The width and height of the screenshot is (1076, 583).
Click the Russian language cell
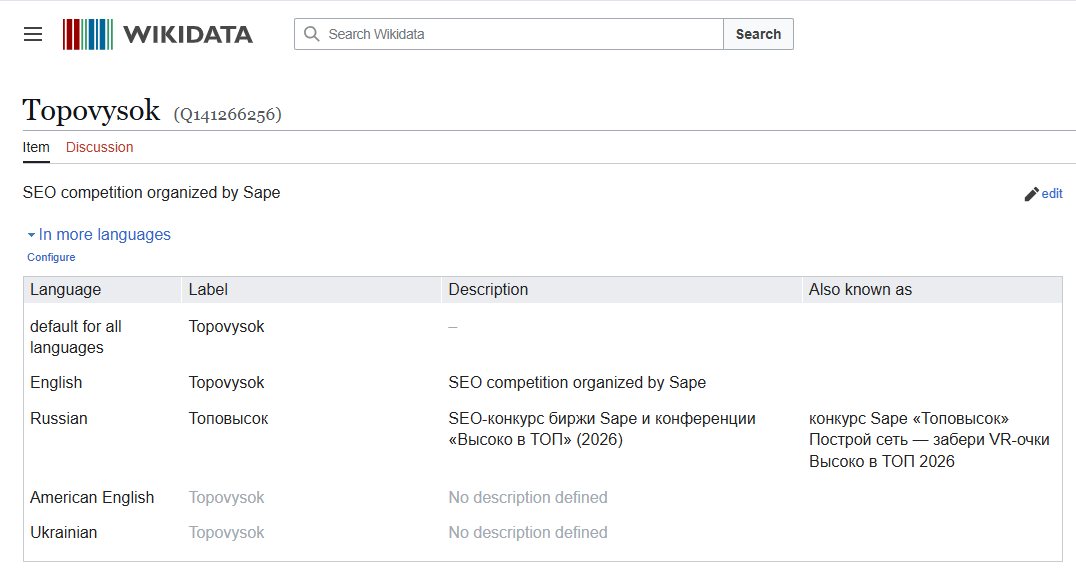pyautogui.click(x=59, y=418)
